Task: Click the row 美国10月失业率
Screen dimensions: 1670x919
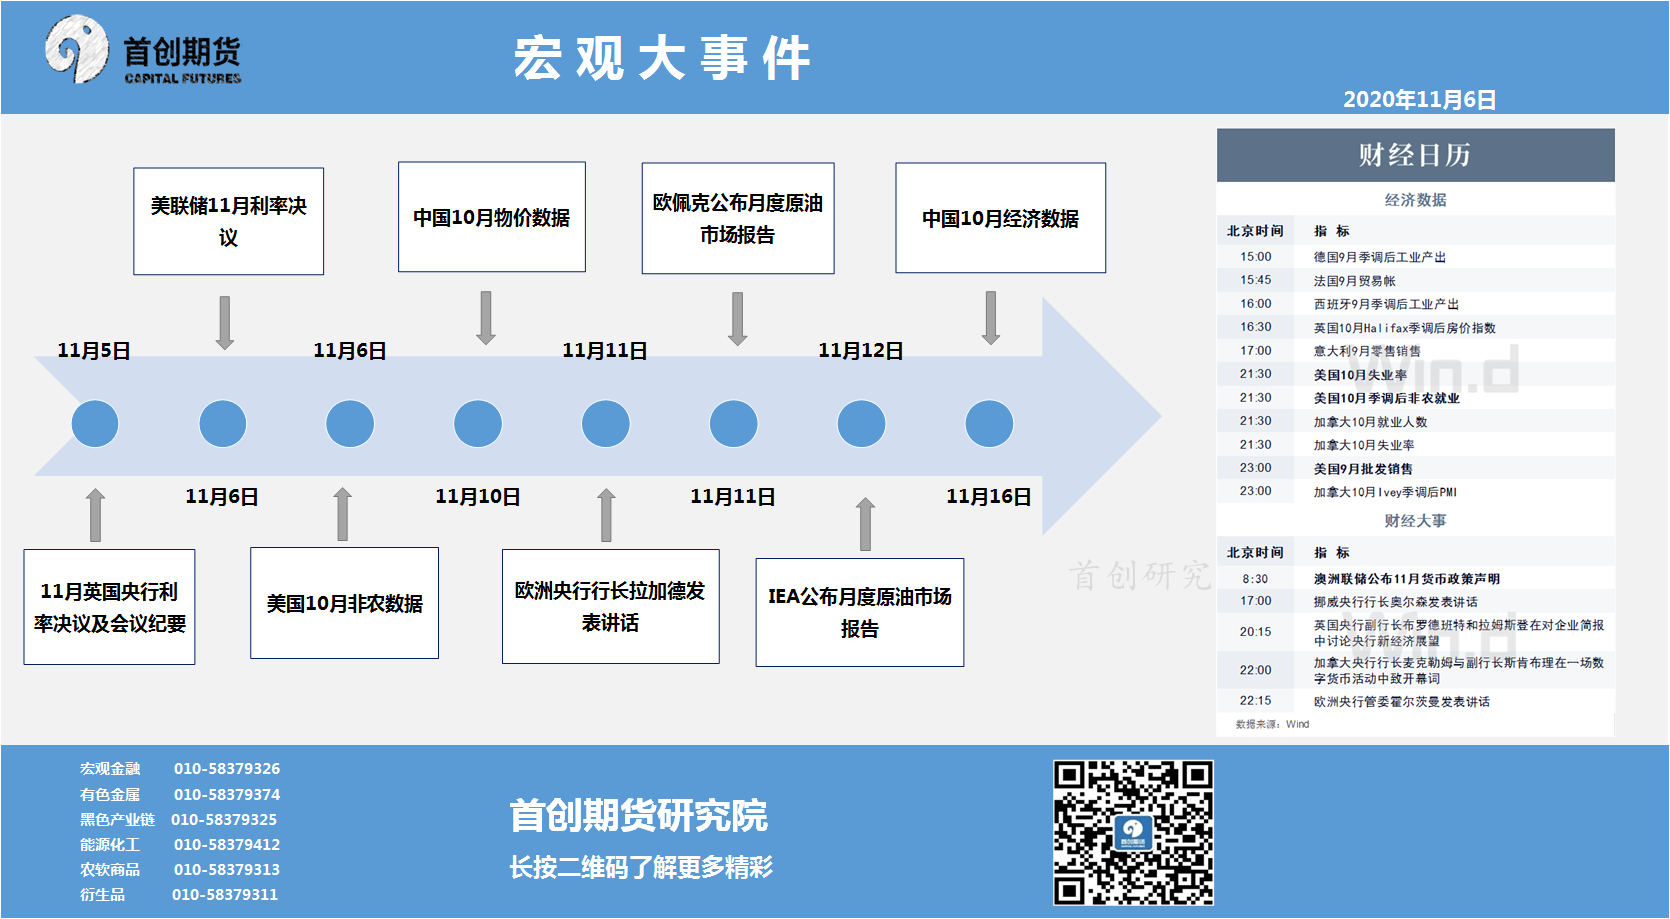Action: 1415,374
